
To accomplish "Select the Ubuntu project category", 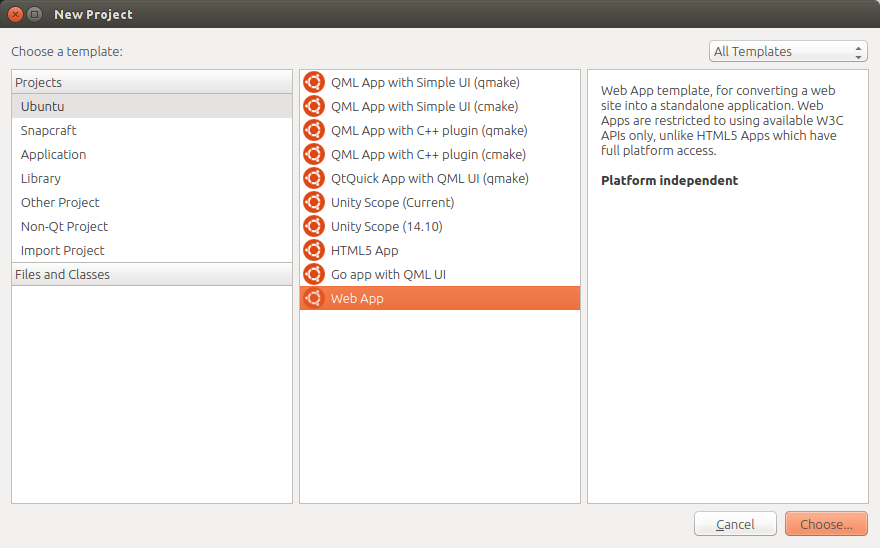I will click(x=152, y=106).
